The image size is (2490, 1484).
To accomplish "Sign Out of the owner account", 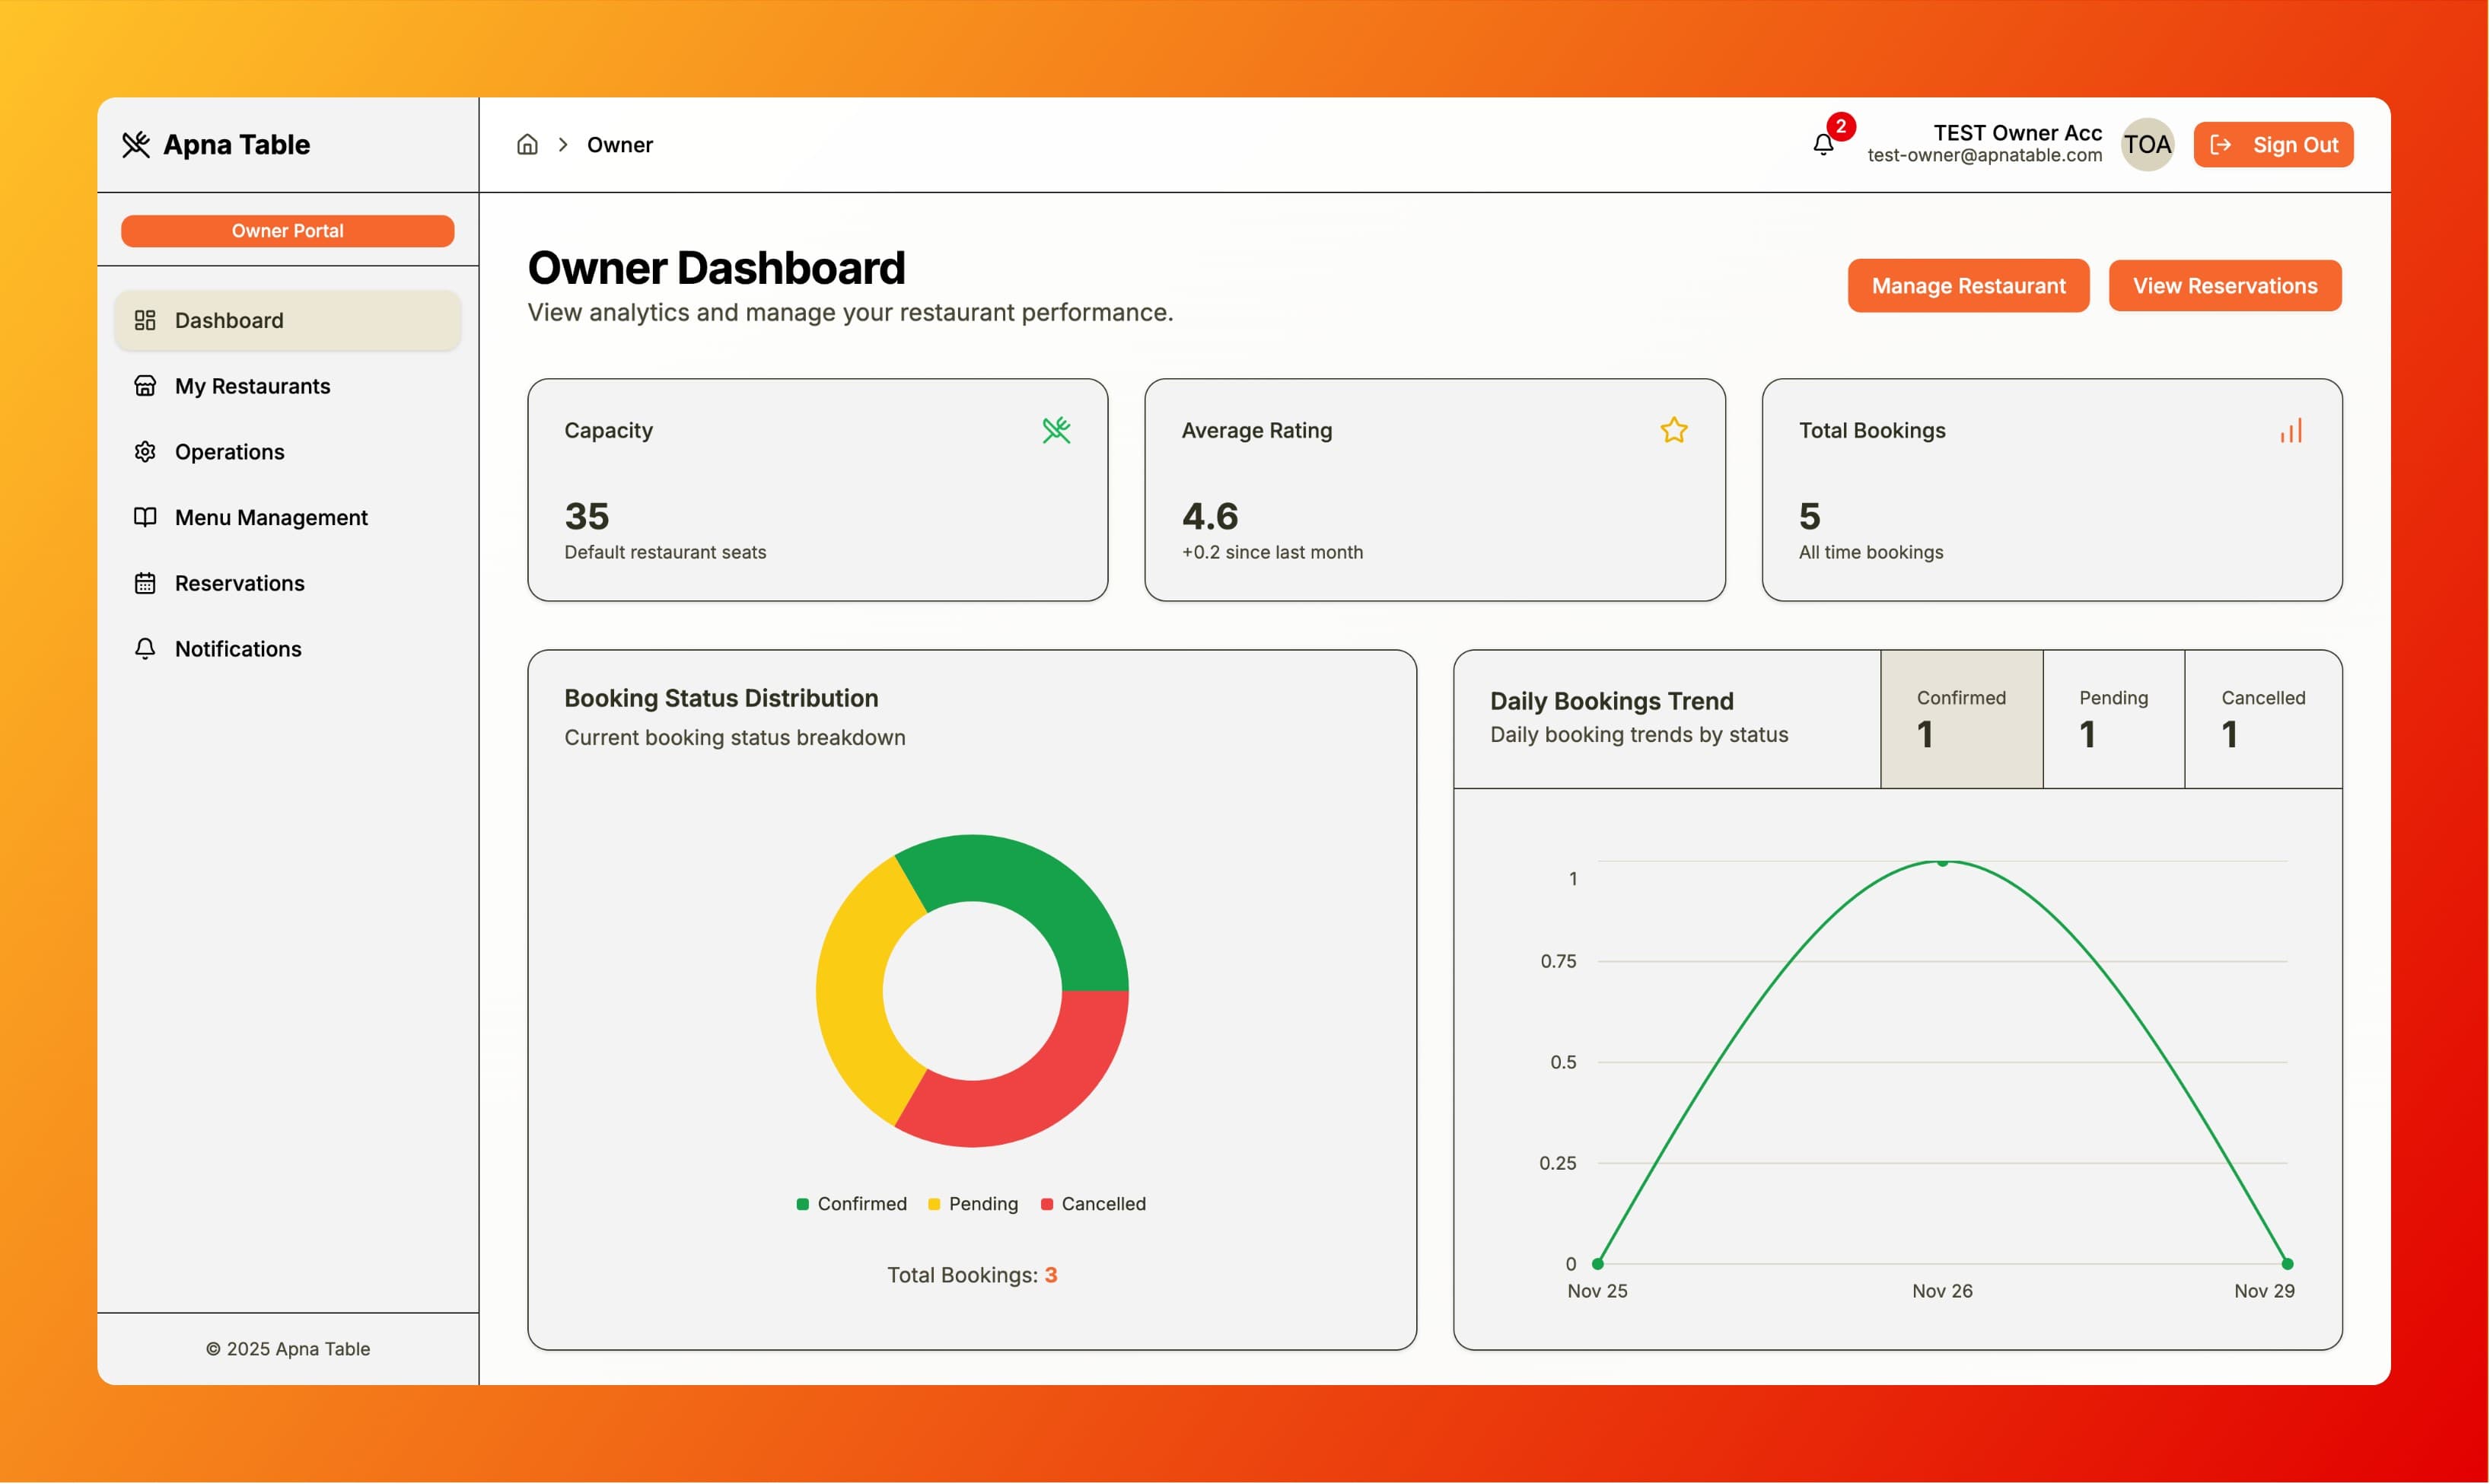I will (x=2272, y=144).
